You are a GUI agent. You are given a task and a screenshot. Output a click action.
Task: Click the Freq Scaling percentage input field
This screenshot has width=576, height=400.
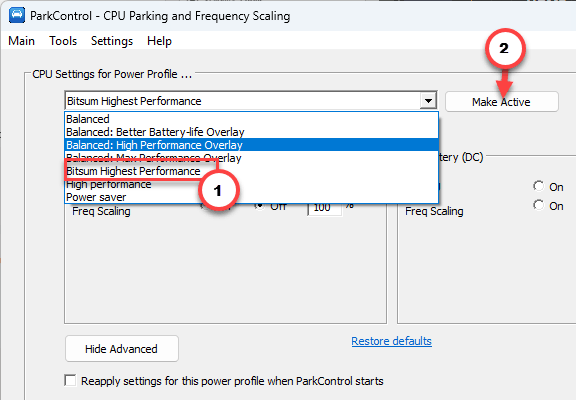(x=325, y=208)
